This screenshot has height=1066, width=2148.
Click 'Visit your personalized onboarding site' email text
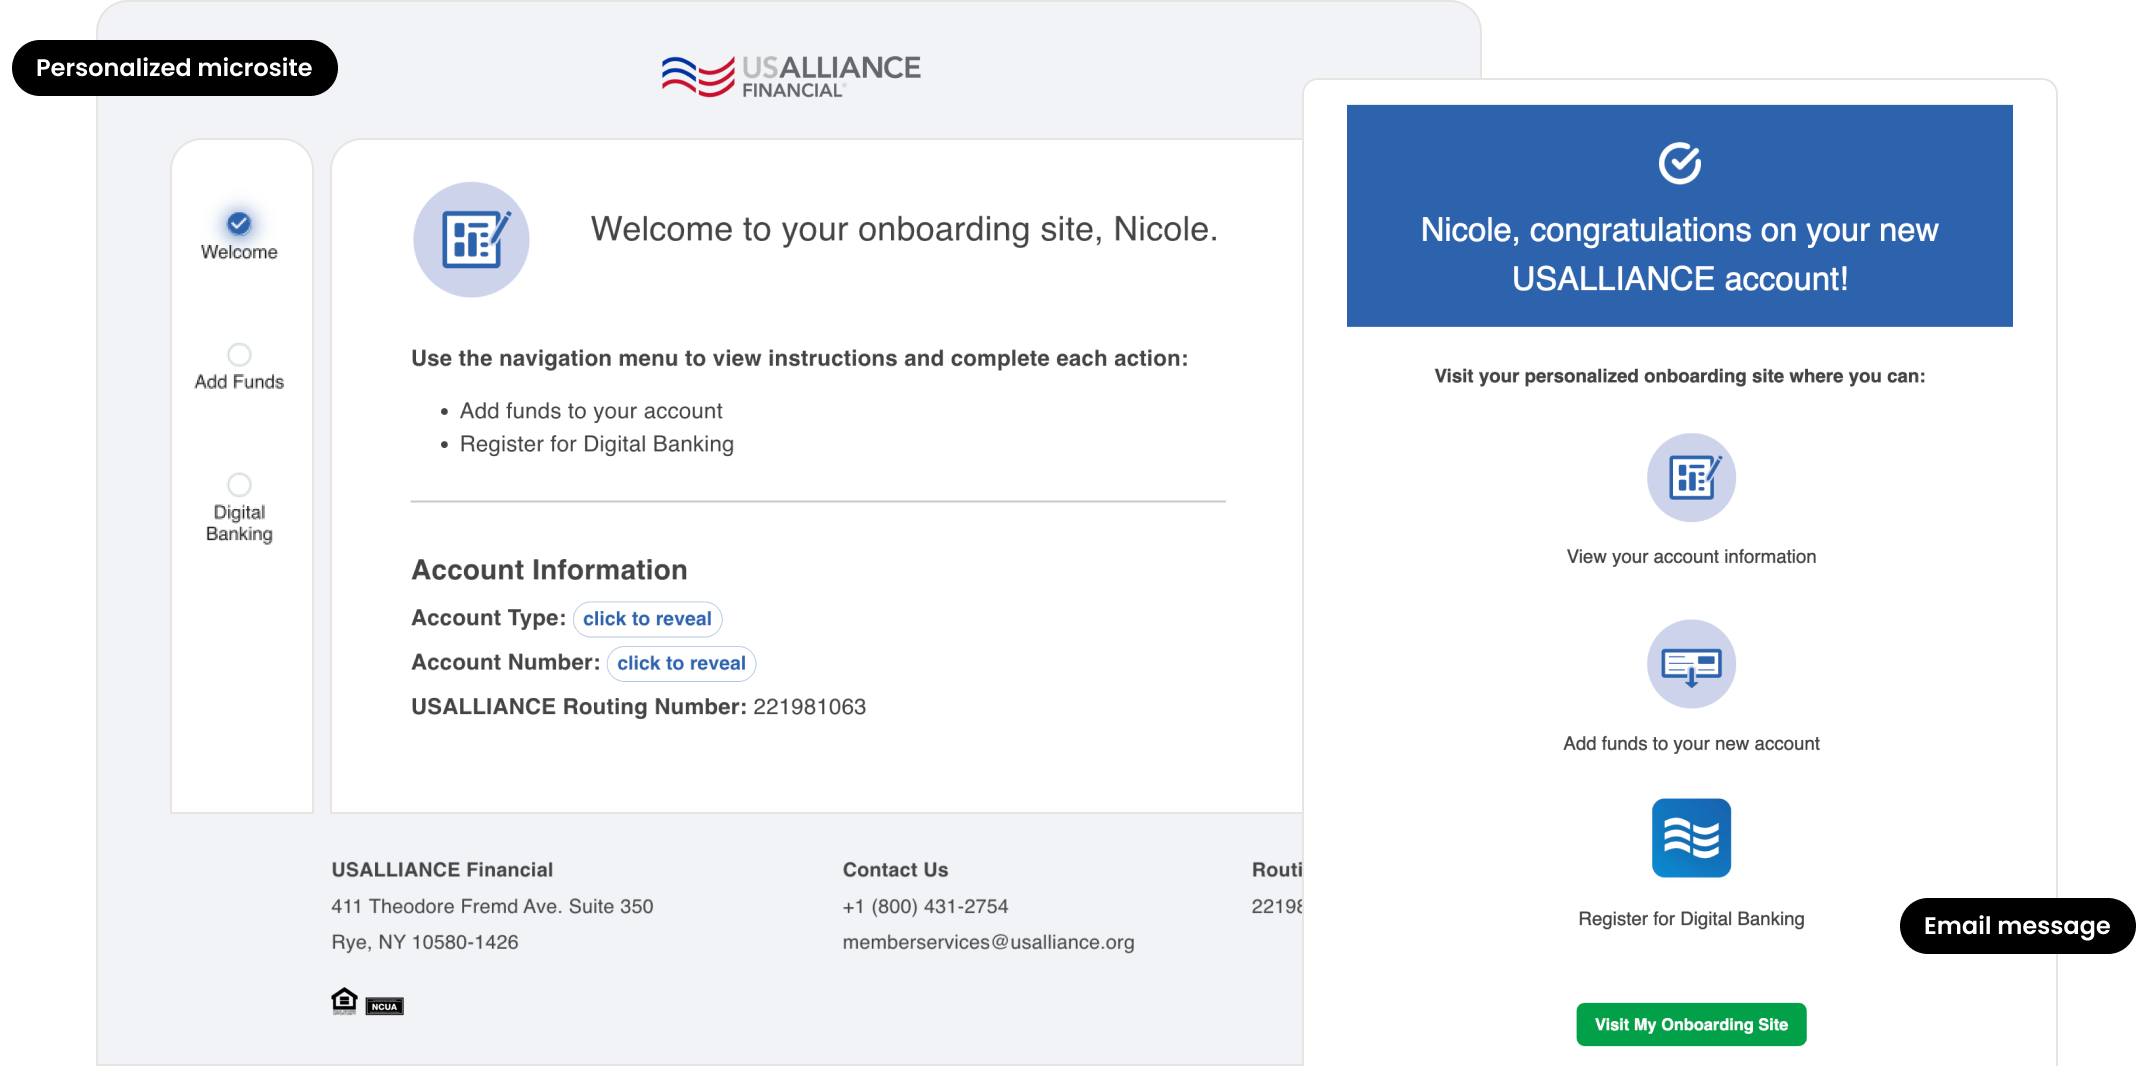pyautogui.click(x=1679, y=376)
